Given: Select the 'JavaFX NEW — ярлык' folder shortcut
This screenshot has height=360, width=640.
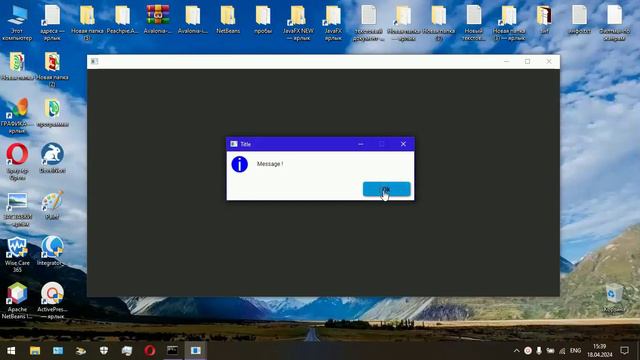Looking at the screenshot, I should [298, 22].
